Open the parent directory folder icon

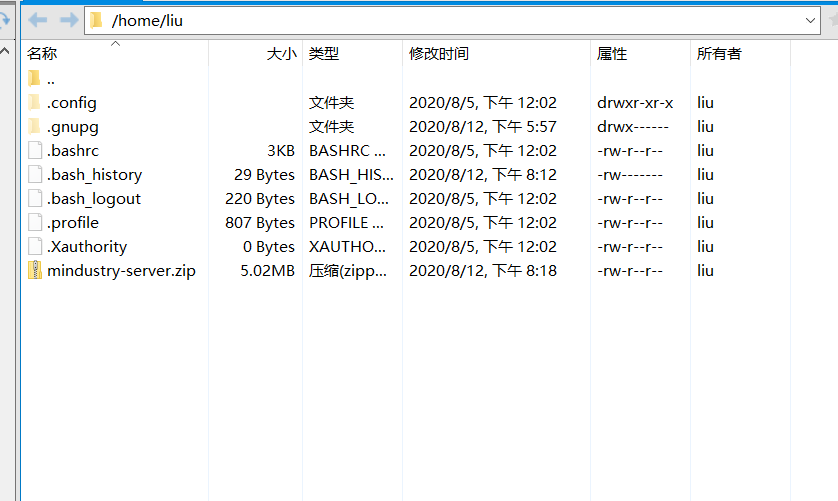point(35,78)
